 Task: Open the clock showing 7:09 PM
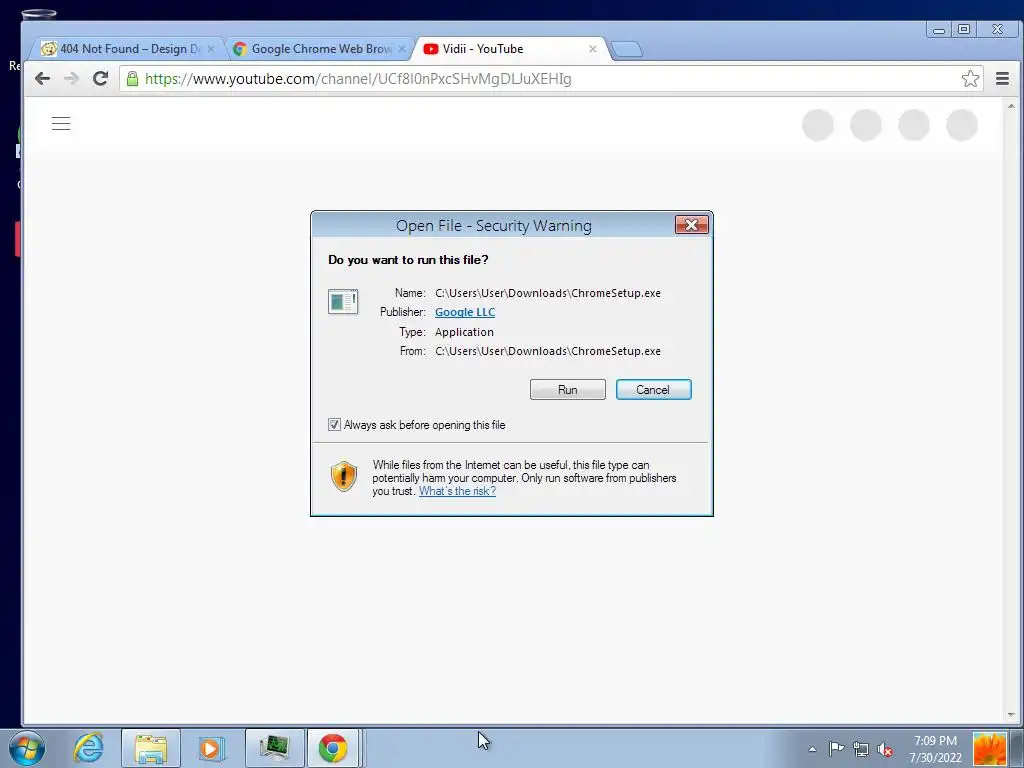pyautogui.click(x=935, y=749)
